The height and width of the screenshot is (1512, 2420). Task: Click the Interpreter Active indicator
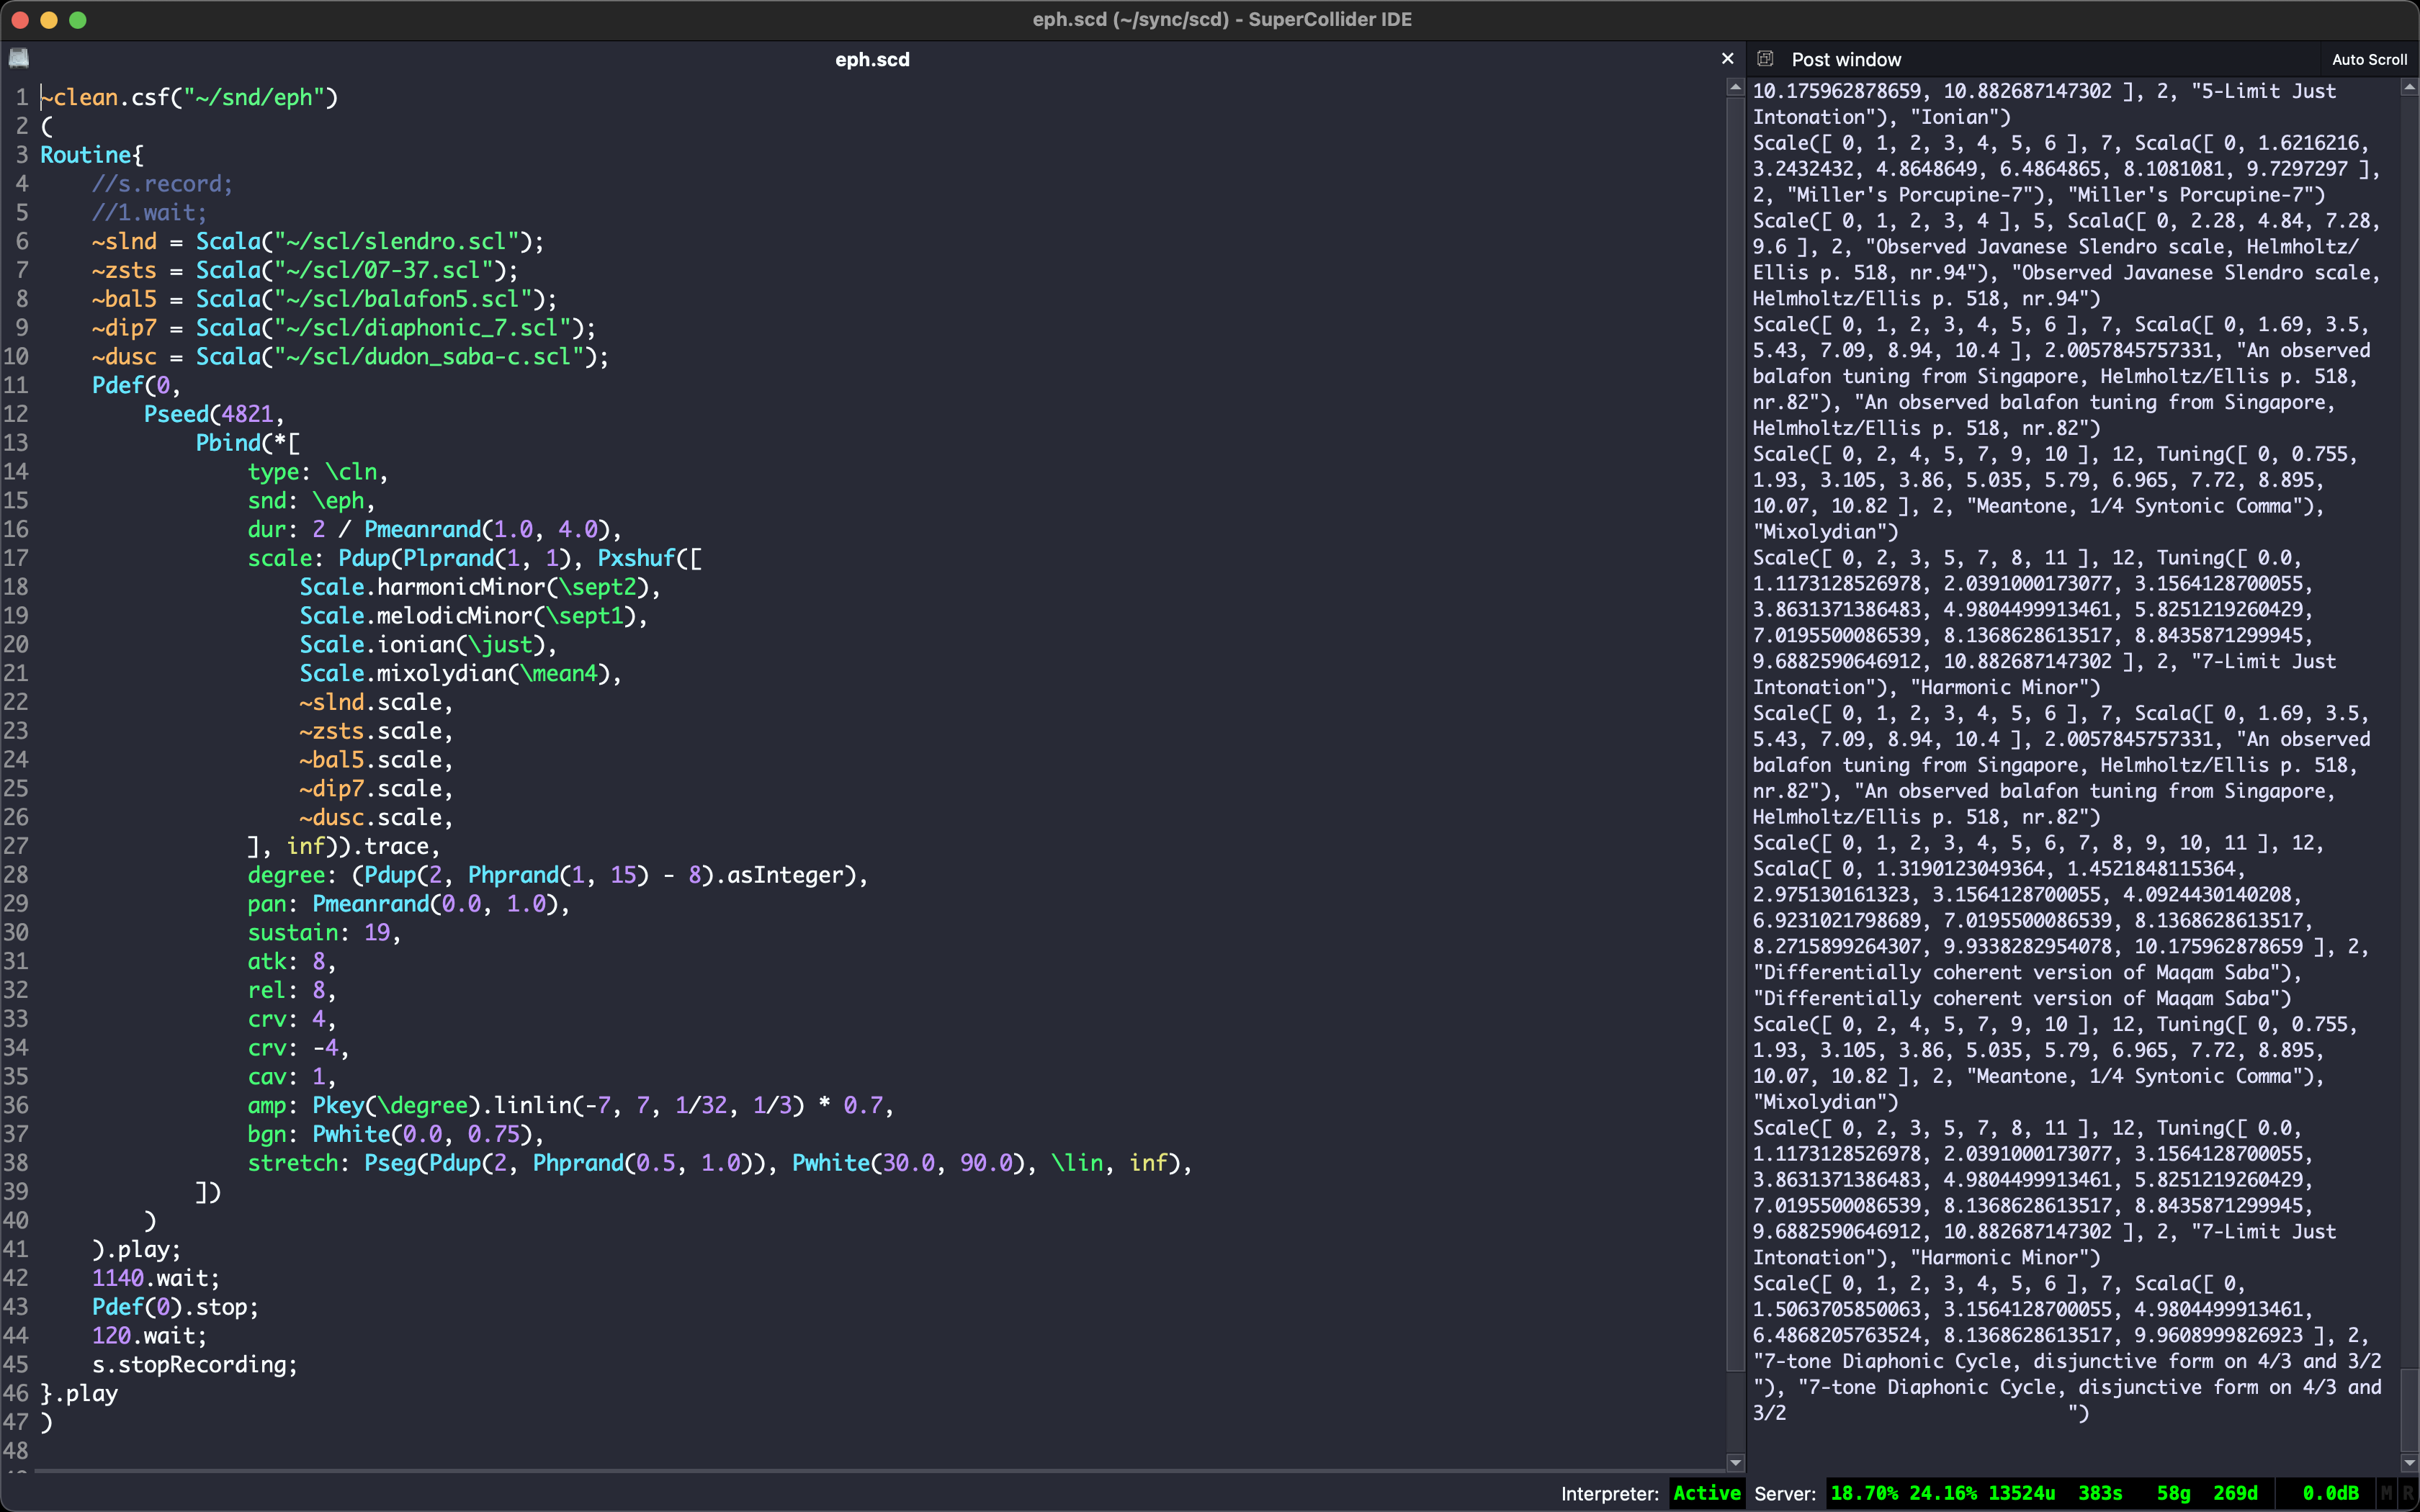[1706, 1493]
